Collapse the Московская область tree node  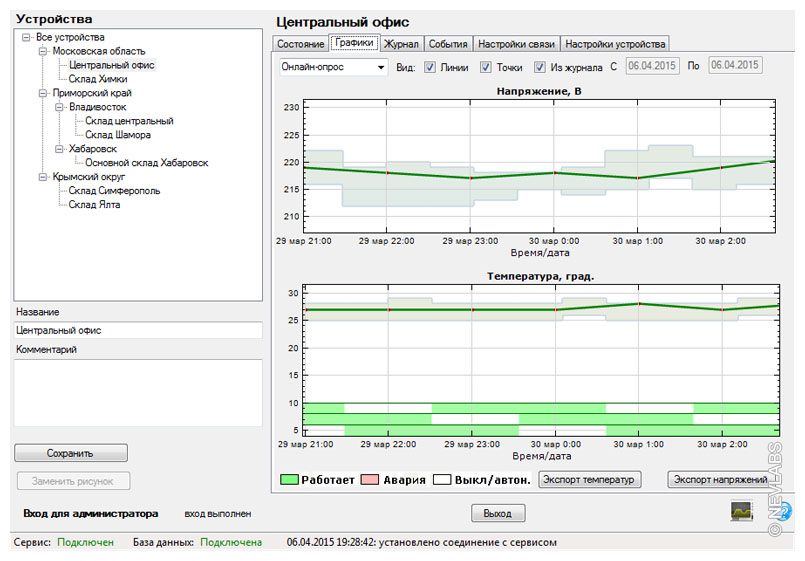[42, 51]
